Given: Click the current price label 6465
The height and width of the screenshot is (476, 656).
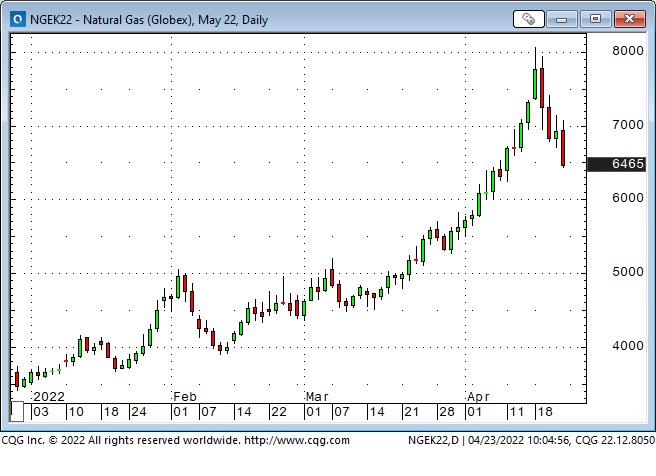Looking at the screenshot, I should coord(616,164).
